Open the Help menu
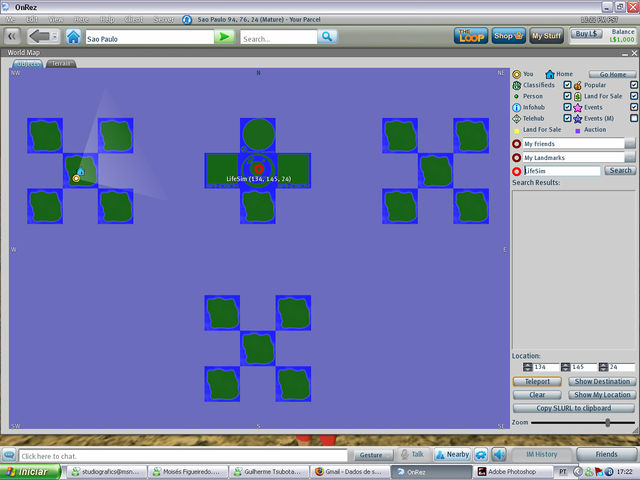This screenshot has height=480, width=640. click(x=107, y=19)
